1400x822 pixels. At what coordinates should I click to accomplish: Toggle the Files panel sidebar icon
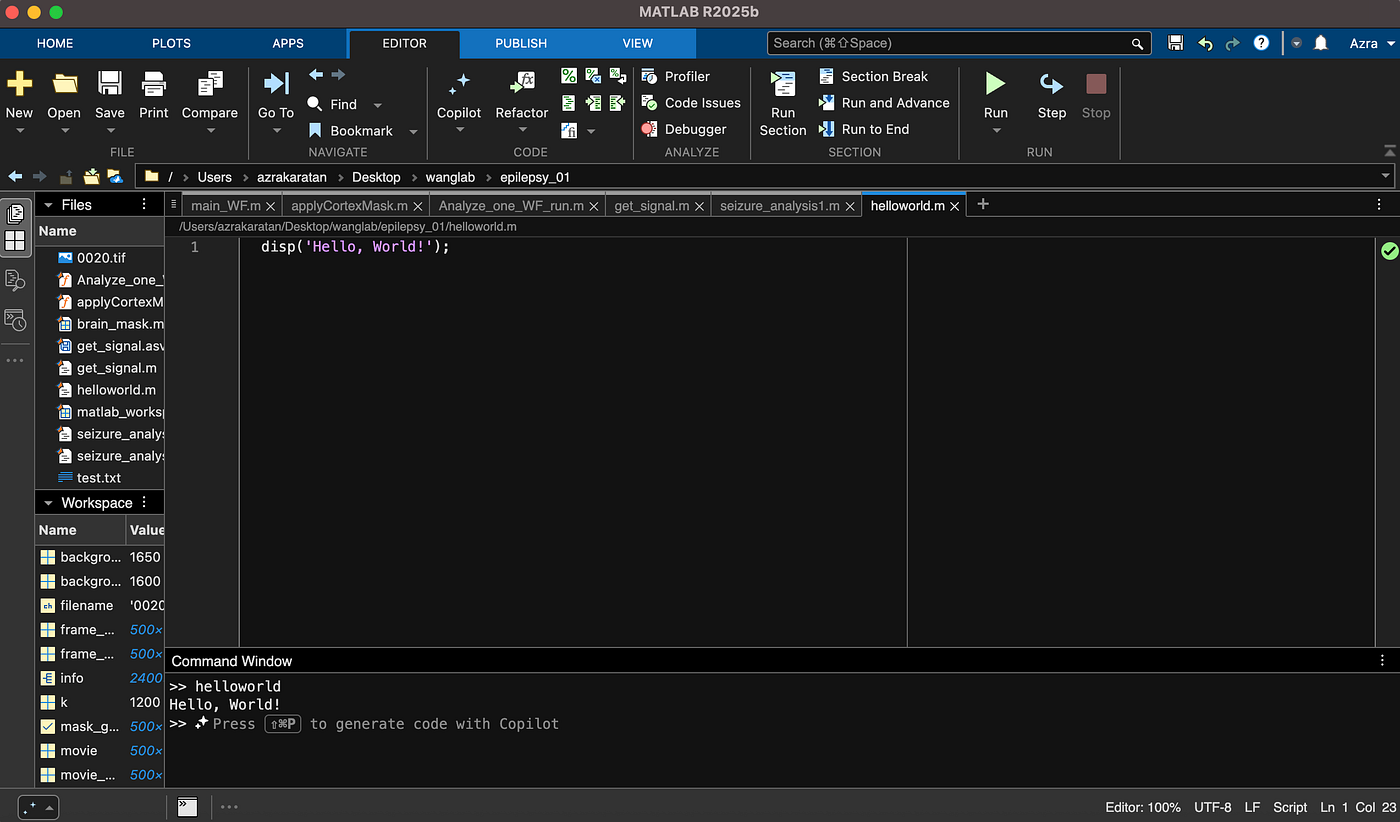point(15,214)
